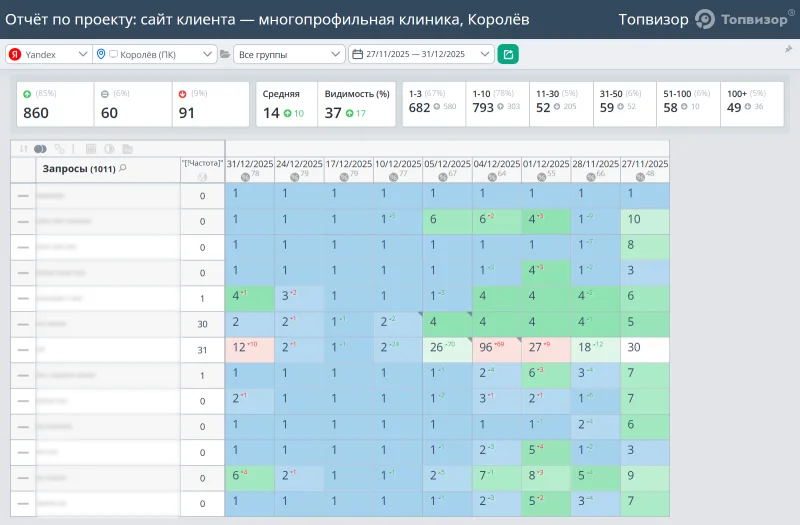Select the 1-3 positions filter card
This screenshot has width=800, height=525.
pyautogui.click(x=434, y=104)
